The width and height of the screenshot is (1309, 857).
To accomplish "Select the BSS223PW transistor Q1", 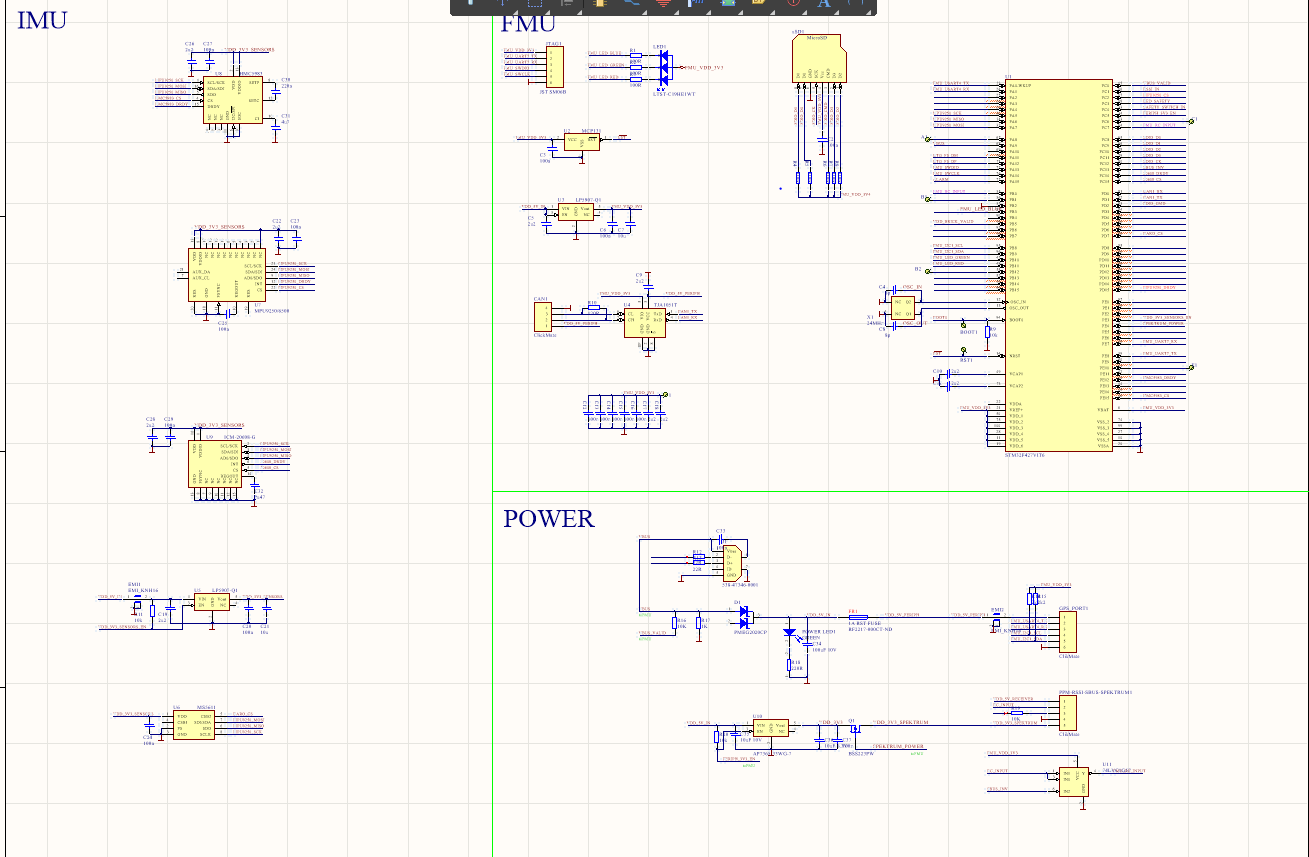I will click(x=855, y=728).
